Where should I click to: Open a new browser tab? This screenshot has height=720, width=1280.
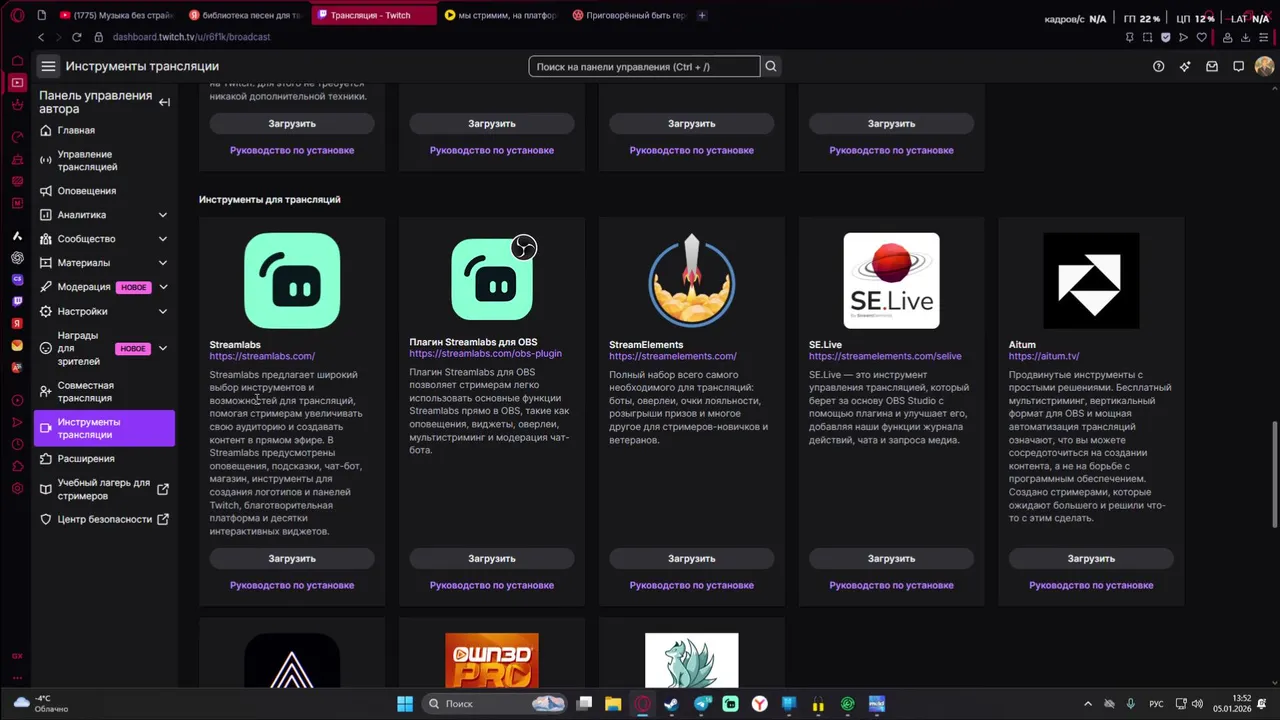702,15
